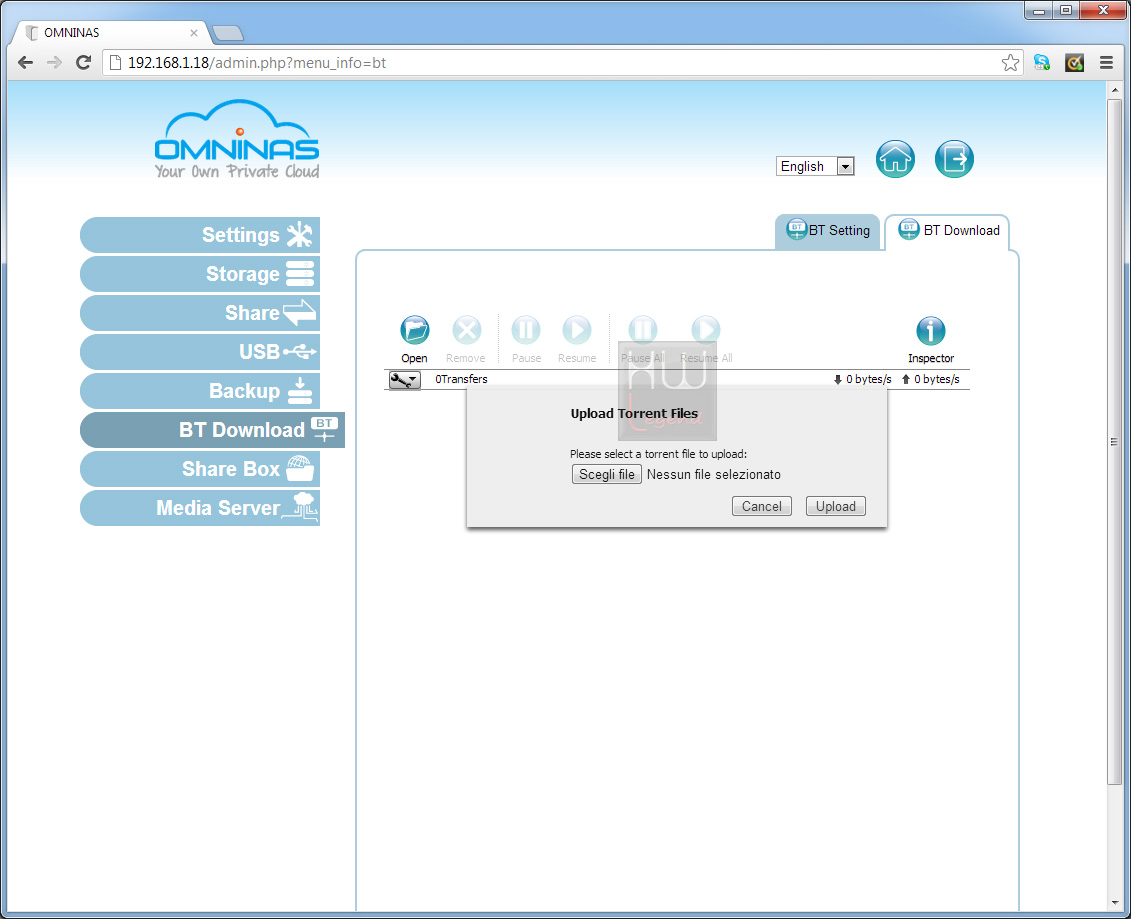Click the download speed 0 bytes/s indicator
The image size is (1131, 919).
(863, 379)
